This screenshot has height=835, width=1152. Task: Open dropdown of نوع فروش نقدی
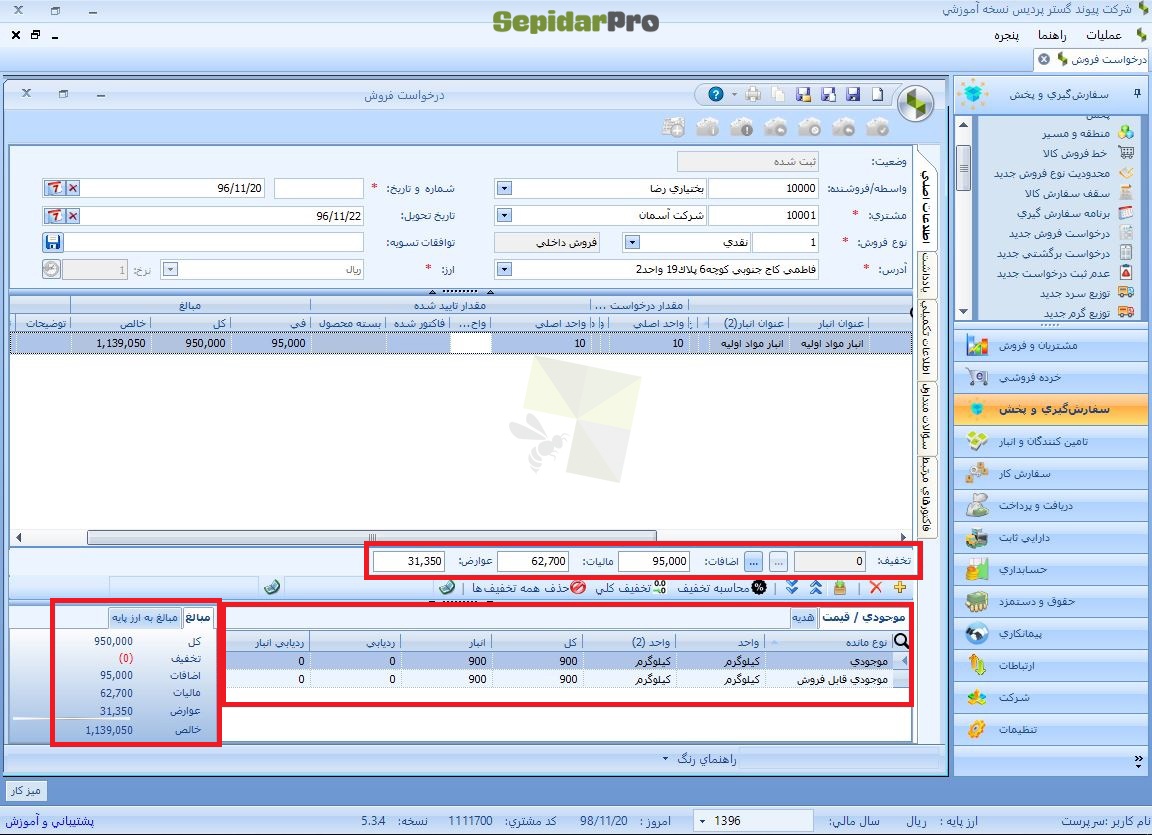pos(632,242)
